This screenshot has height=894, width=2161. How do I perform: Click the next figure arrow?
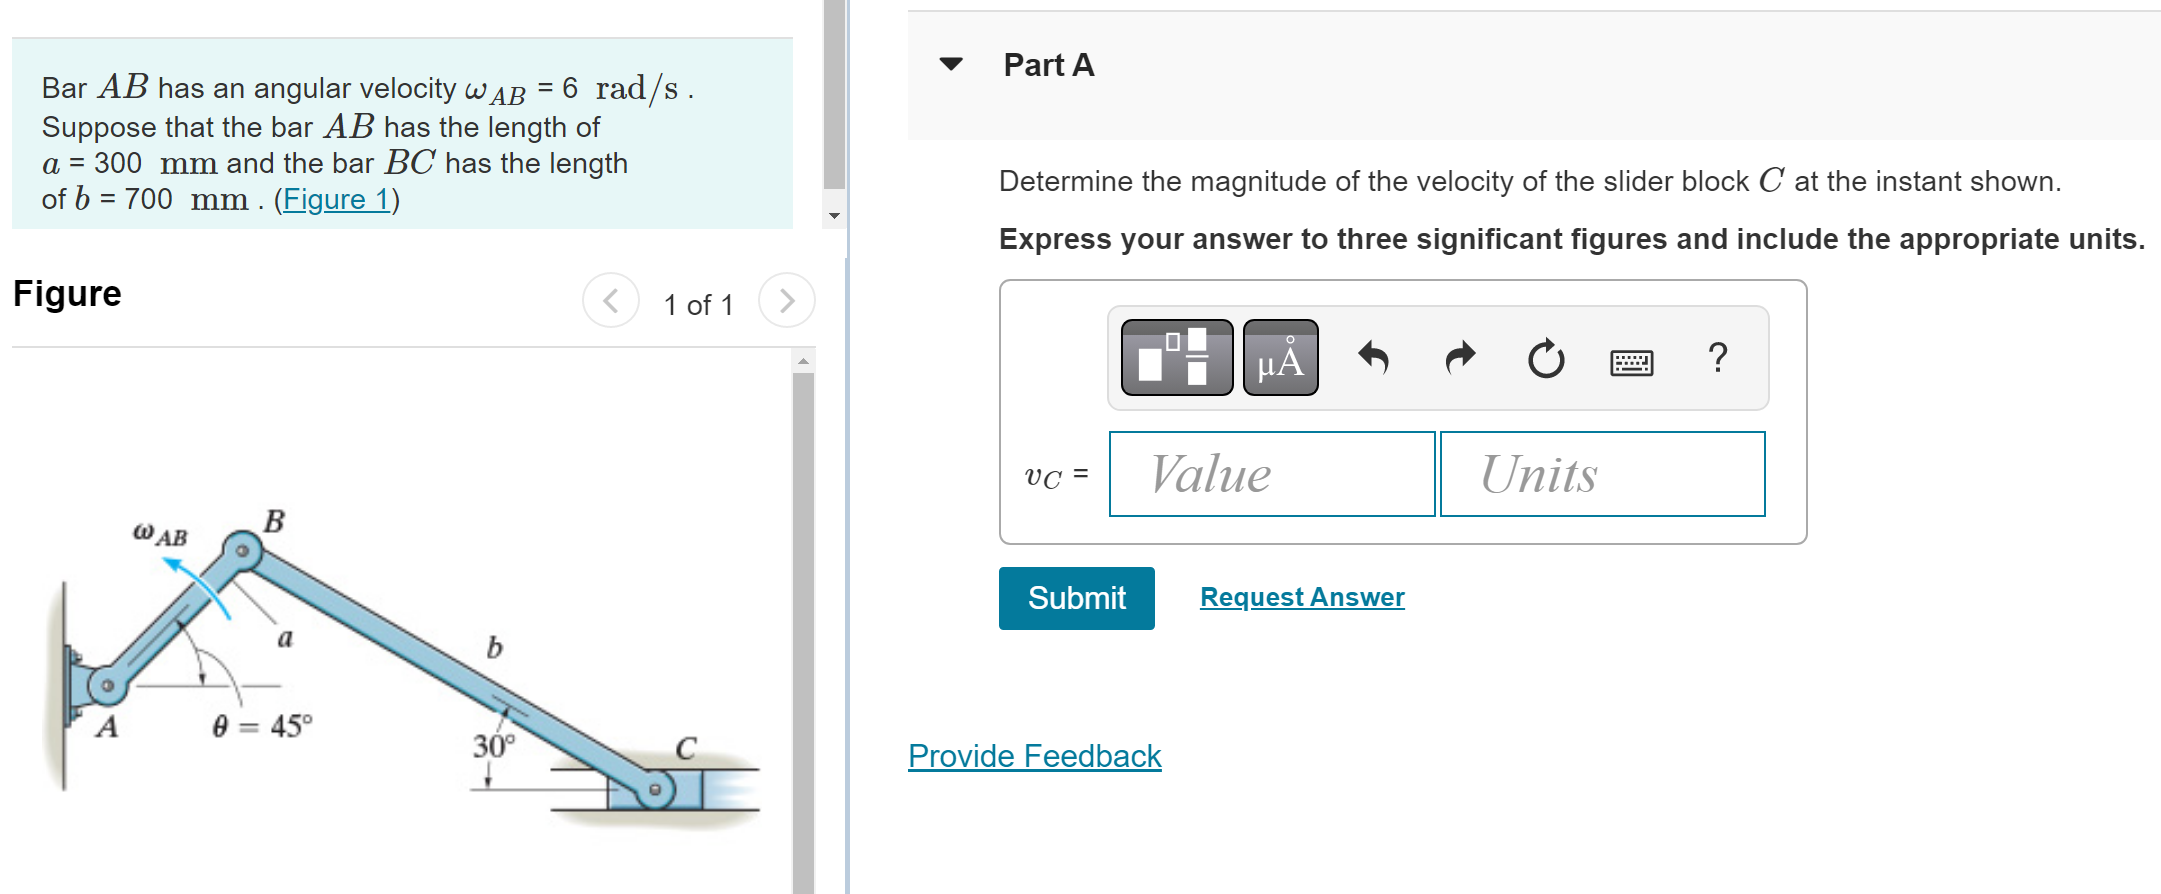pos(787,300)
